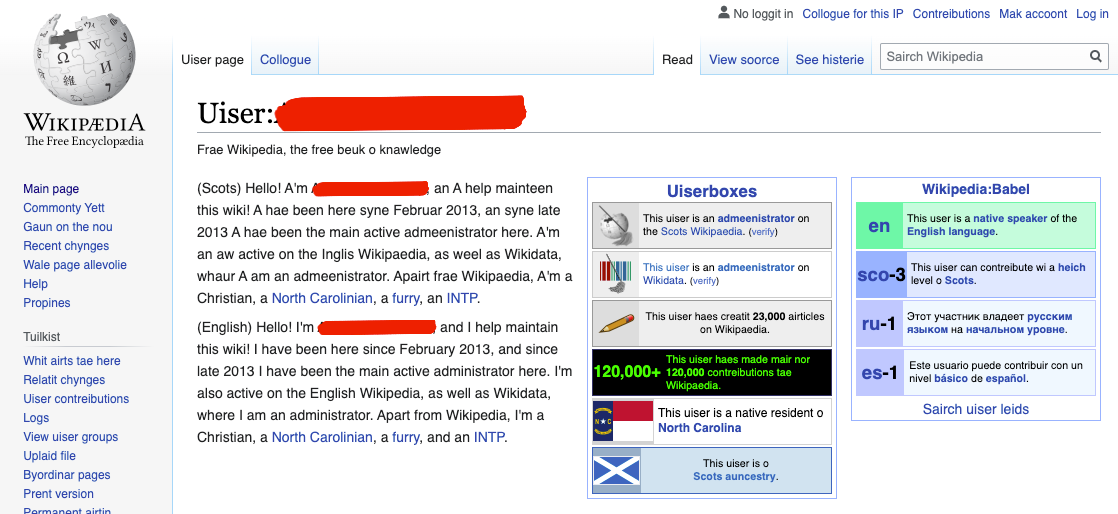The width and height of the screenshot is (1118, 514).
Task: Click INTP link in Scots paragraph
Action: click(463, 298)
